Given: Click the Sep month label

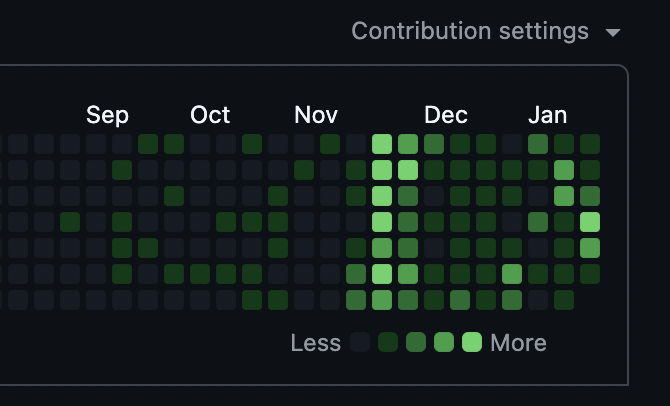Looking at the screenshot, I should (107, 115).
